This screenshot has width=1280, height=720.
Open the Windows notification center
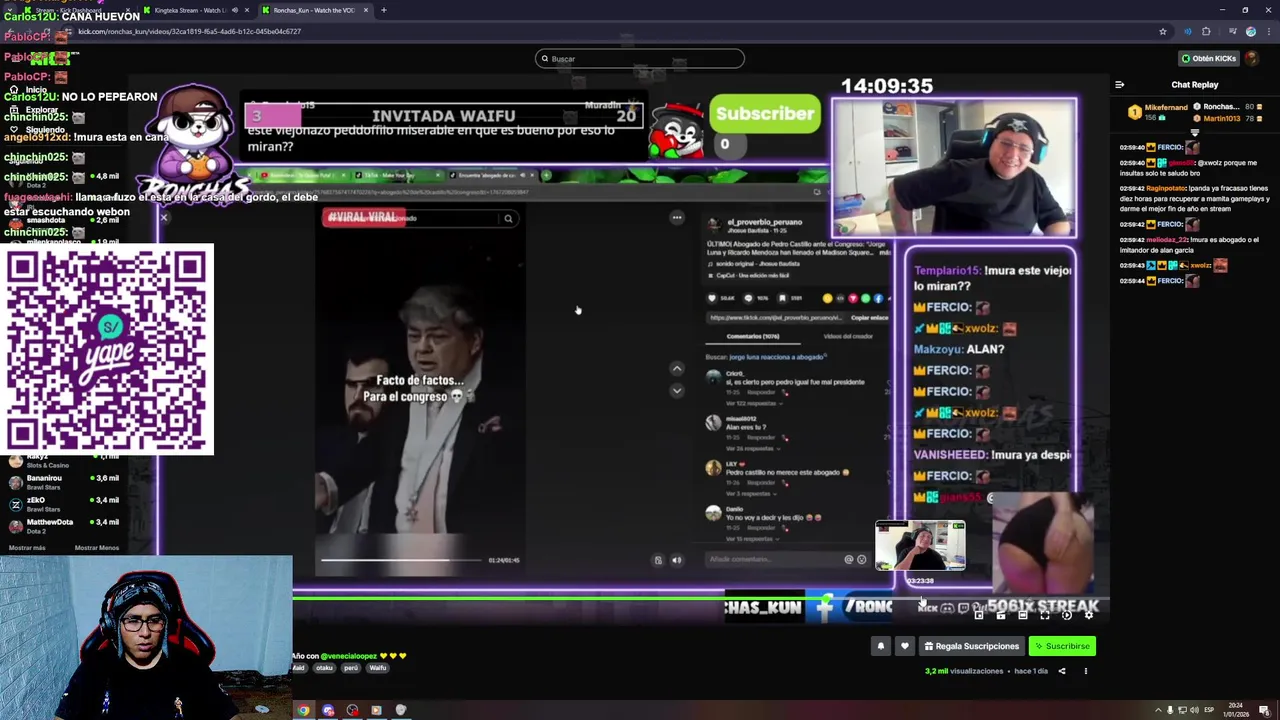click(1264, 711)
